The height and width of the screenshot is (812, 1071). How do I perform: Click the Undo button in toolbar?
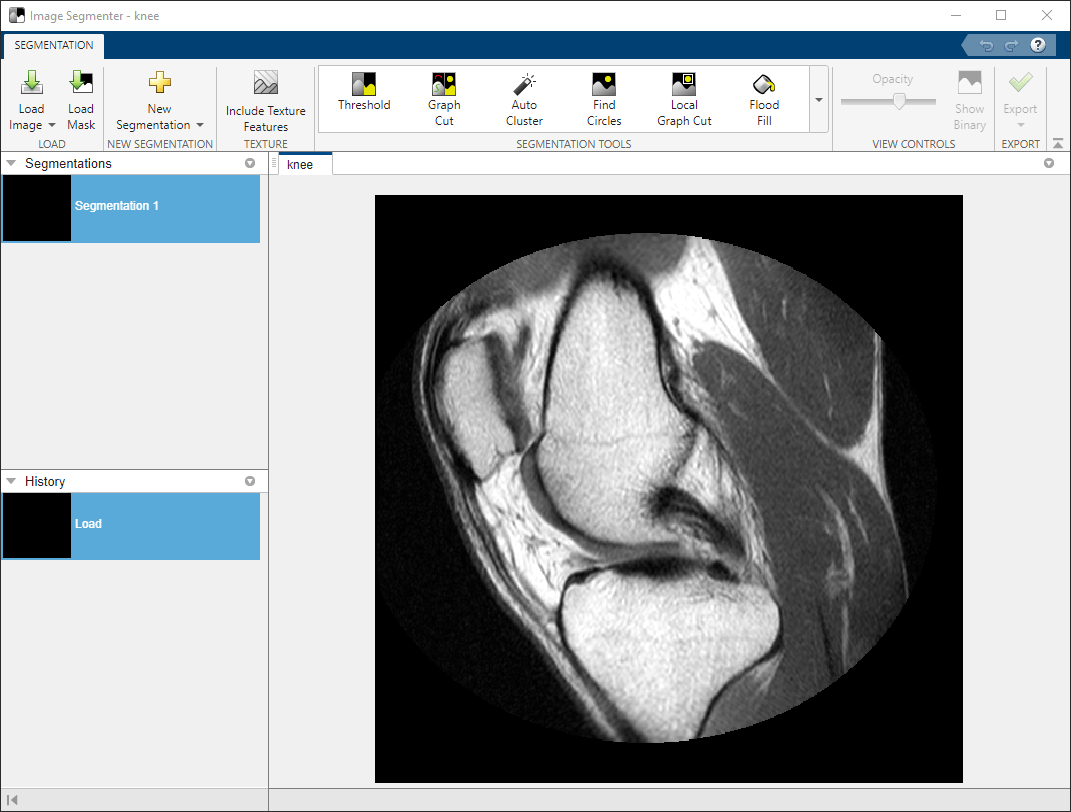click(x=986, y=45)
